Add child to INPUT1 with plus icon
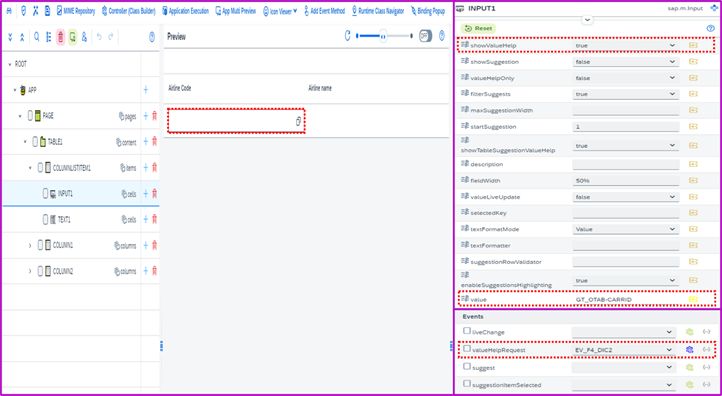This screenshot has height=396, width=722. (x=146, y=194)
